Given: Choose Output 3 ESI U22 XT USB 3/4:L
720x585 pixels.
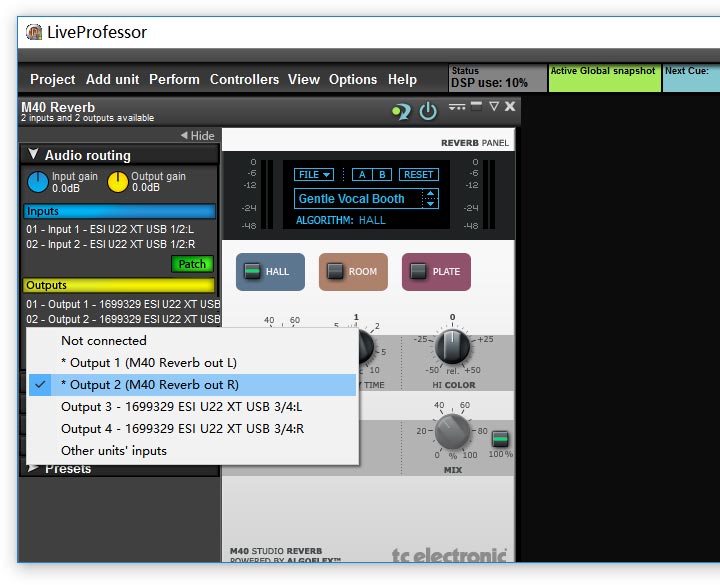Looking at the screenshot, I should click(192, 407).
